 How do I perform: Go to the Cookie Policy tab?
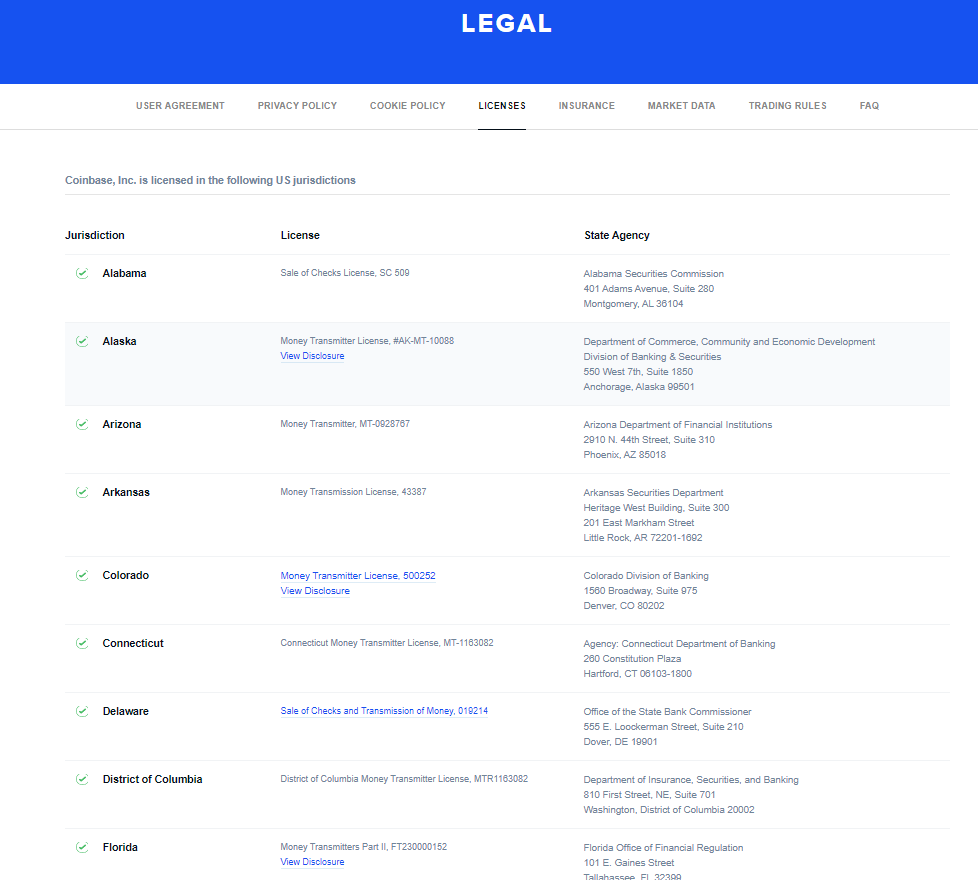(x=407, y=106)
